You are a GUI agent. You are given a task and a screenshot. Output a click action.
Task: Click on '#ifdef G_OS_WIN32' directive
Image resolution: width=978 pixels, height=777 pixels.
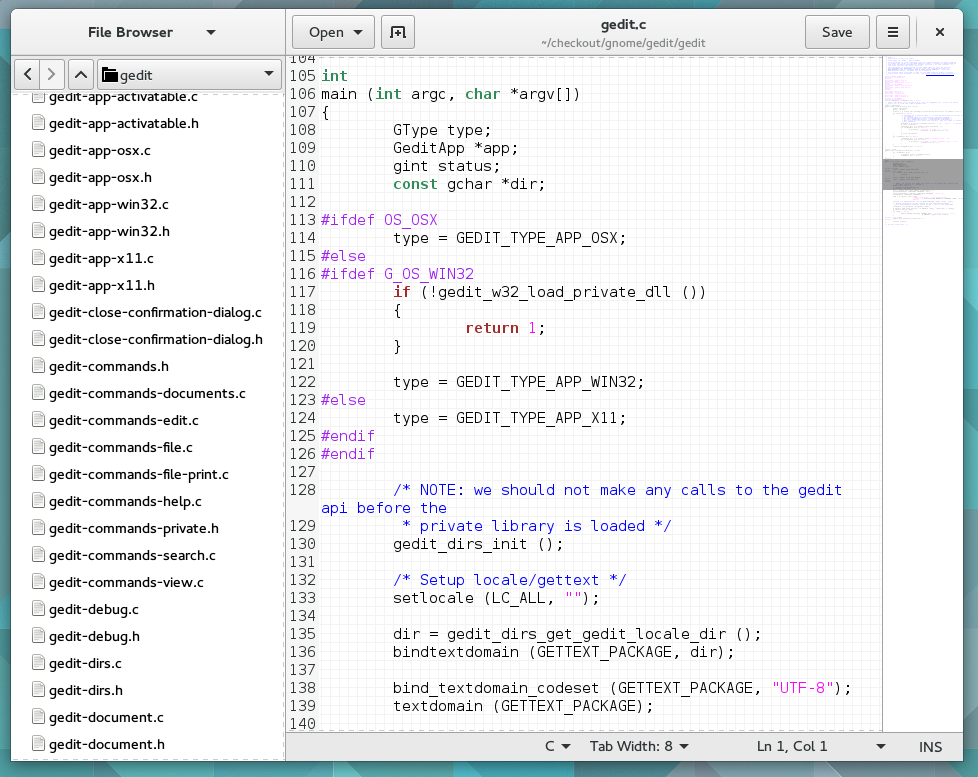[x=397, y=274]
